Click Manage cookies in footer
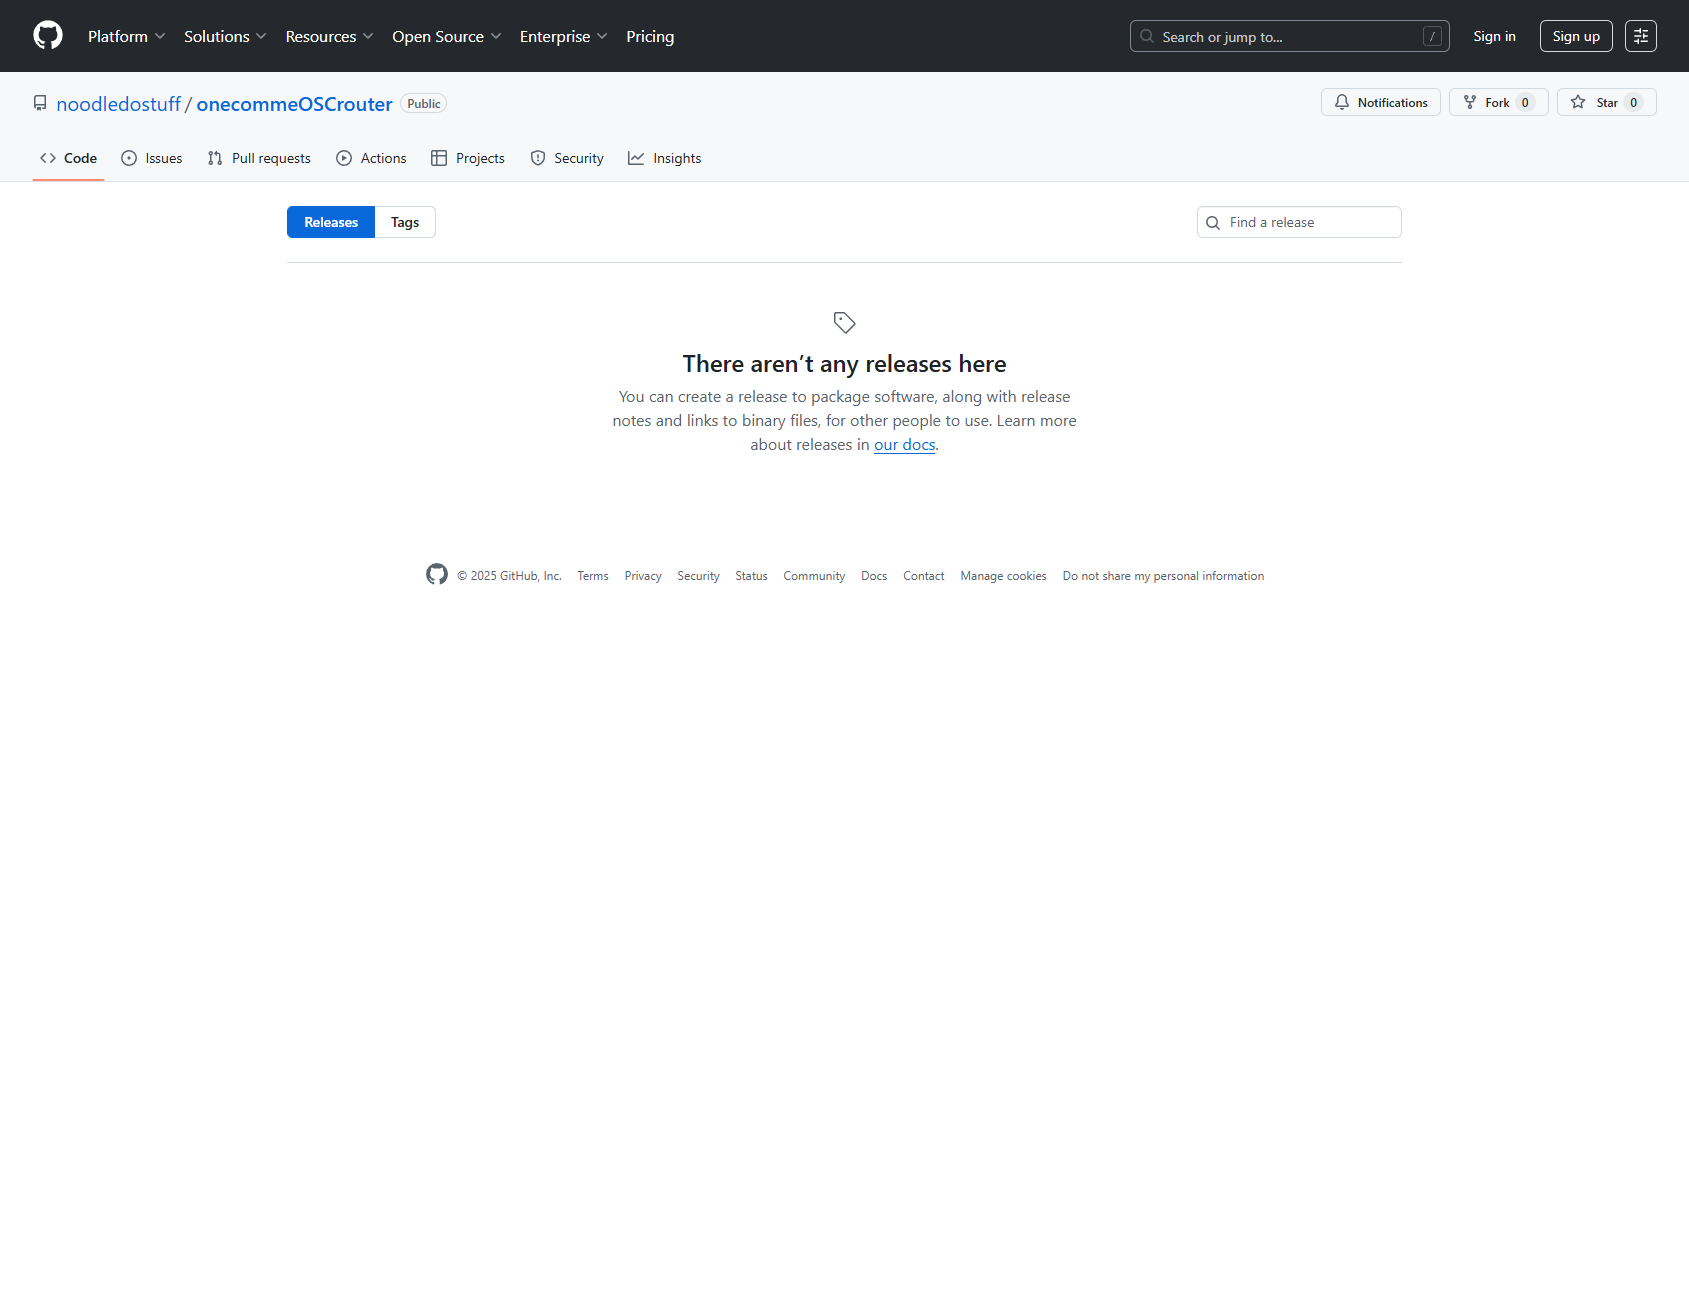 pos(1003,576)
